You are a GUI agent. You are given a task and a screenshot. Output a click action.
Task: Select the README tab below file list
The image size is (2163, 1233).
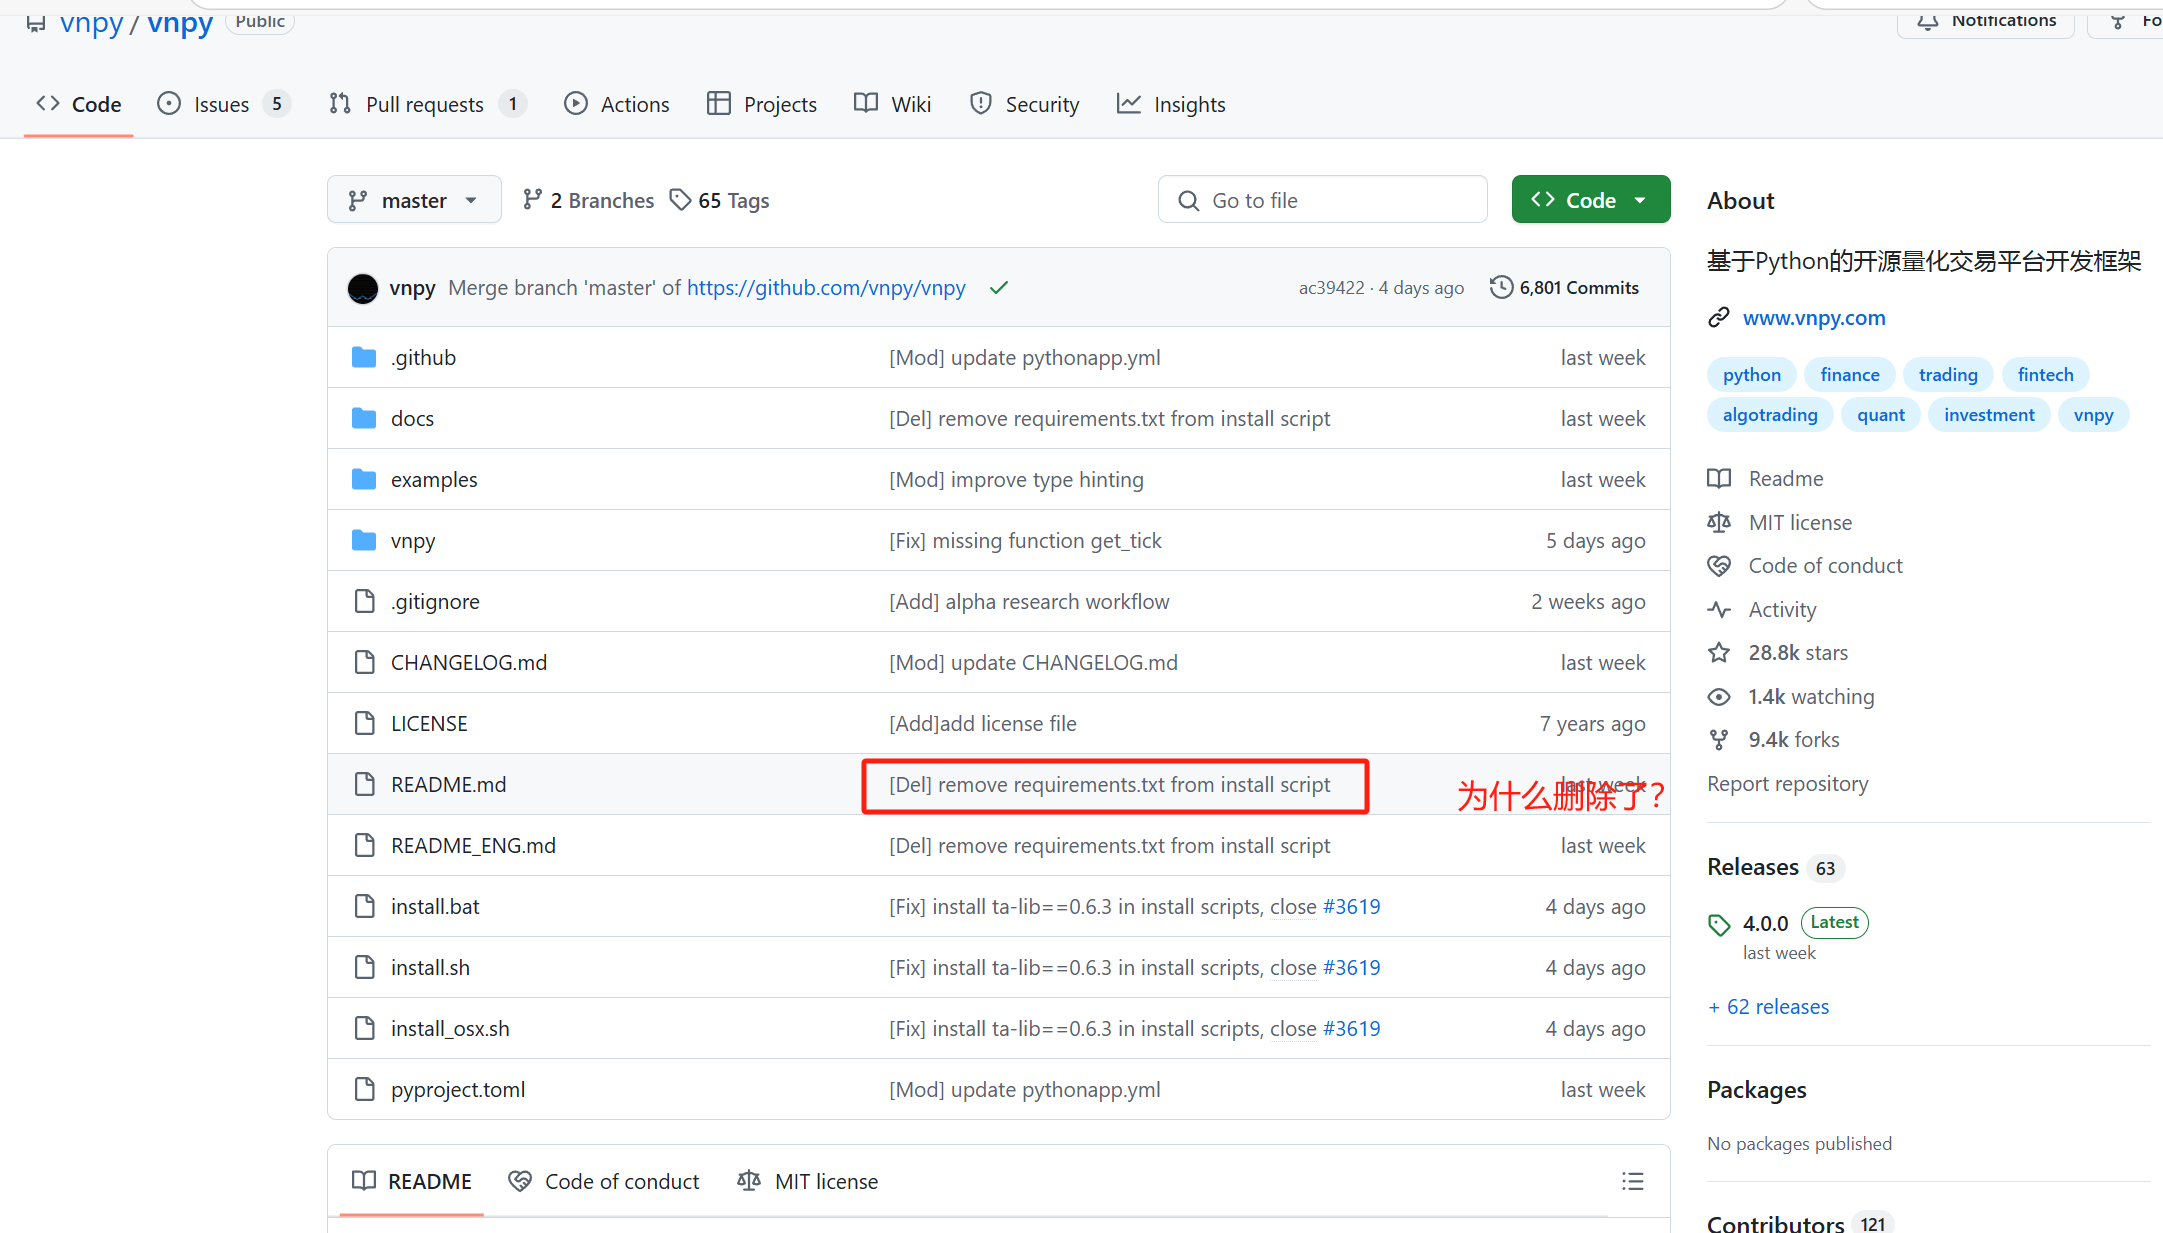(412, 1181)
